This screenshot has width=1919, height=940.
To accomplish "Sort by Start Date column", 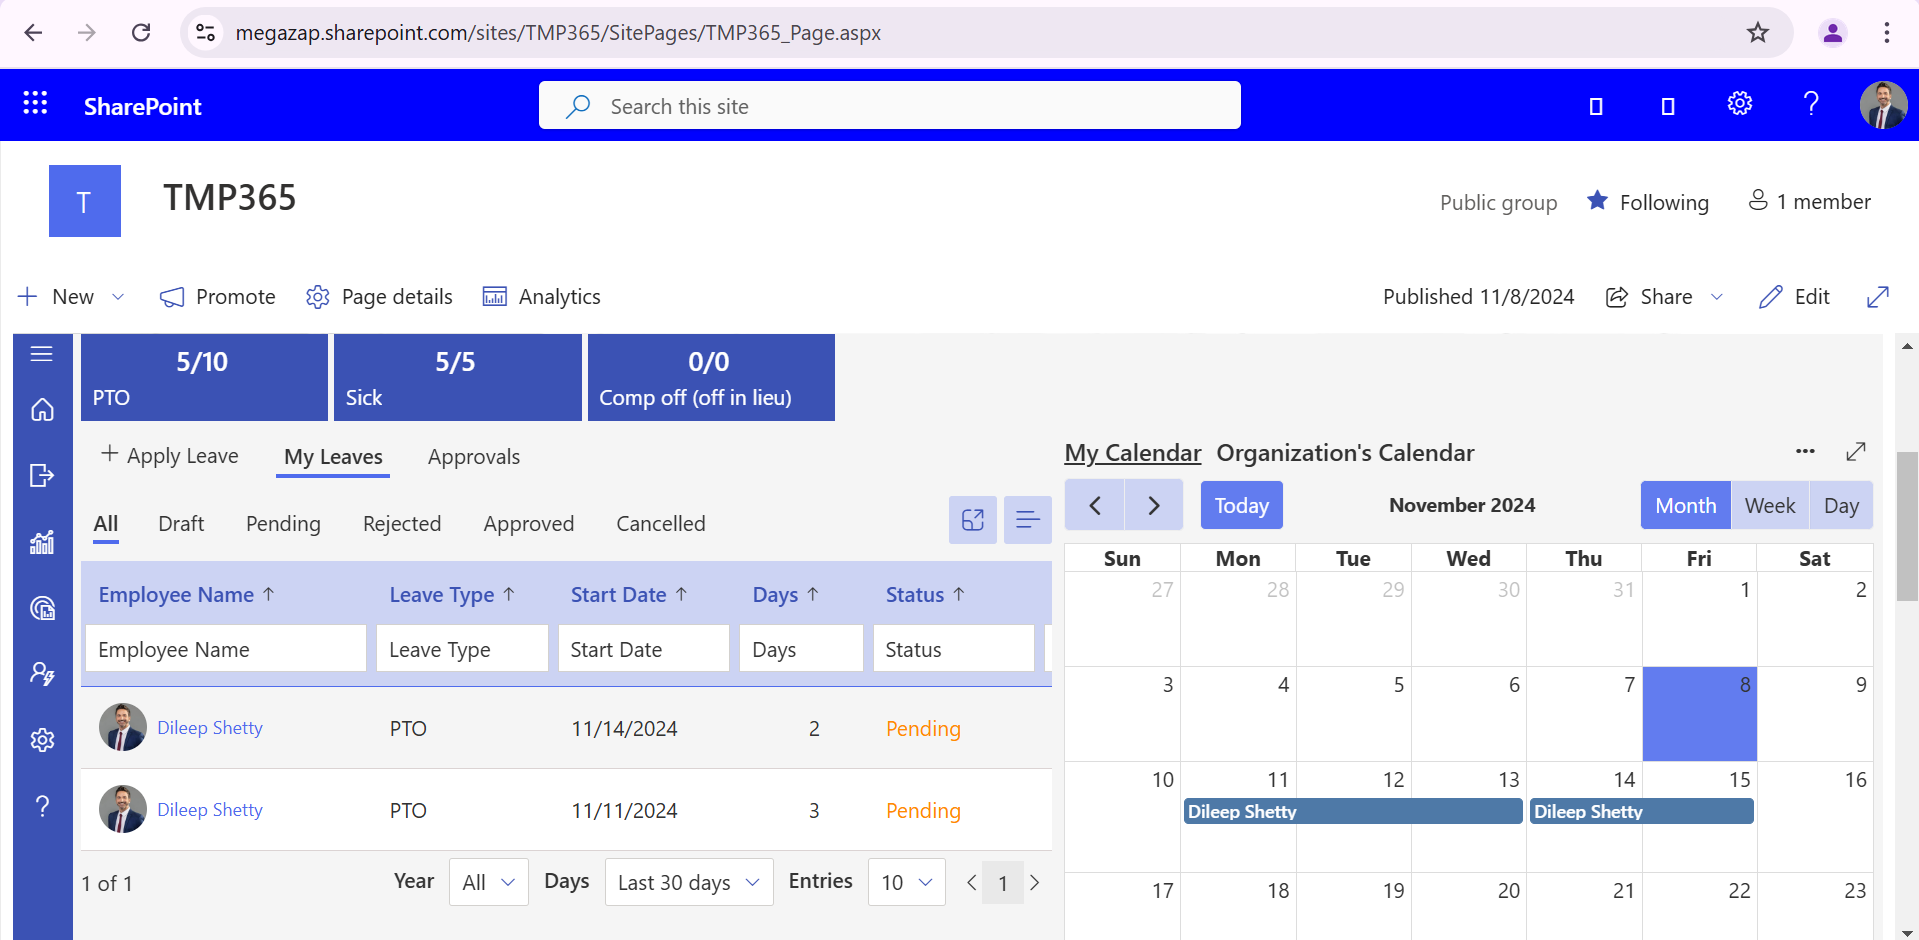I will pyautogui.click(x=629, y=595).
